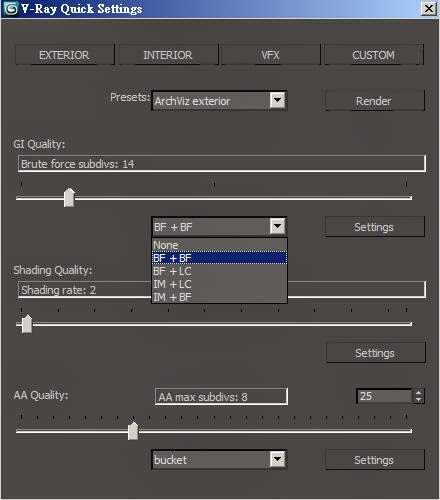Choose the VFX preset category button
The width and height of the screenshot is (440, 500).
(x=270, y=55)
